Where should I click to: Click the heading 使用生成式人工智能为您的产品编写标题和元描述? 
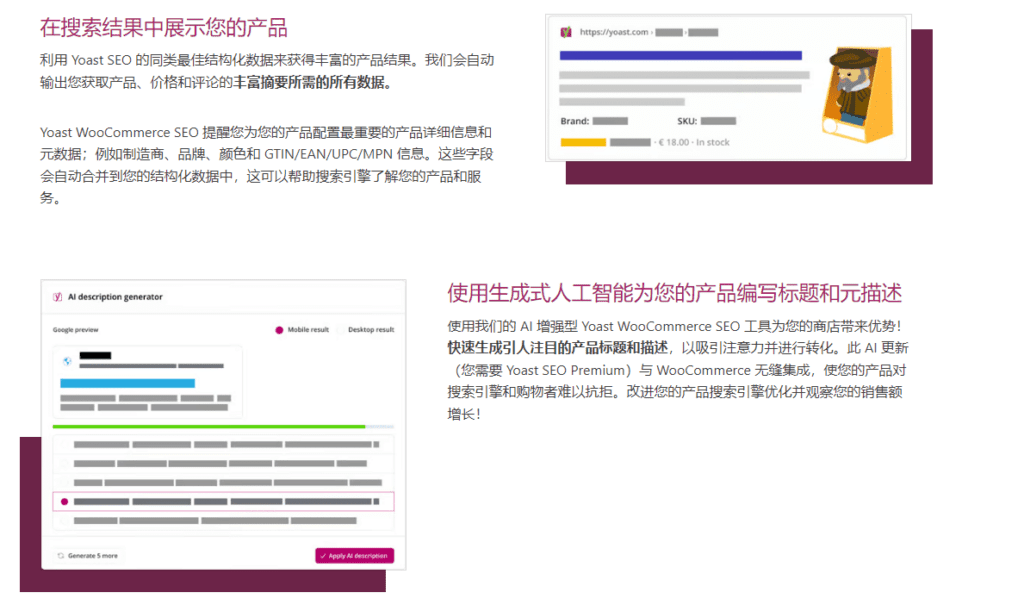[x=675, y=293]
